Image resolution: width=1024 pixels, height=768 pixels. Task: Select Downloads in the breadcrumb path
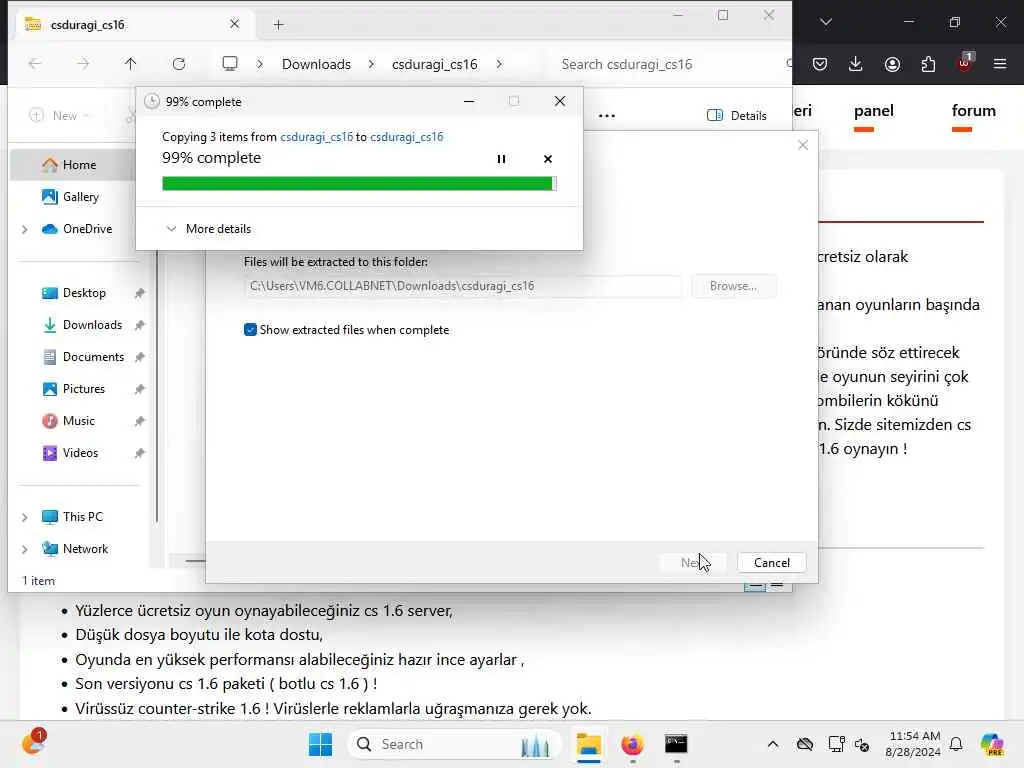pyautogui.click(x=316, y=64)
